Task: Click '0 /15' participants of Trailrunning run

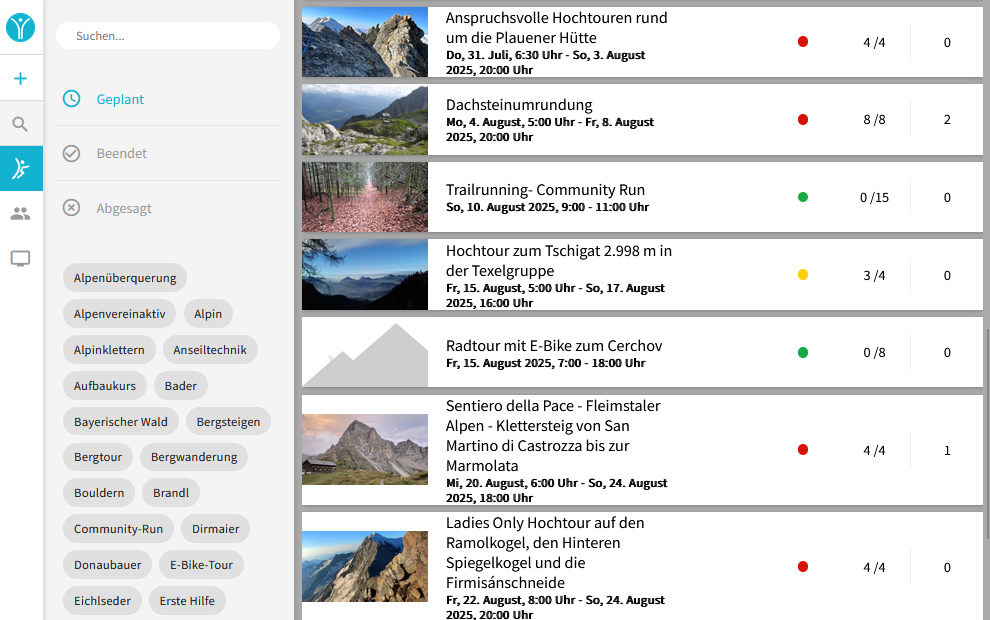Action: point(874,198)
